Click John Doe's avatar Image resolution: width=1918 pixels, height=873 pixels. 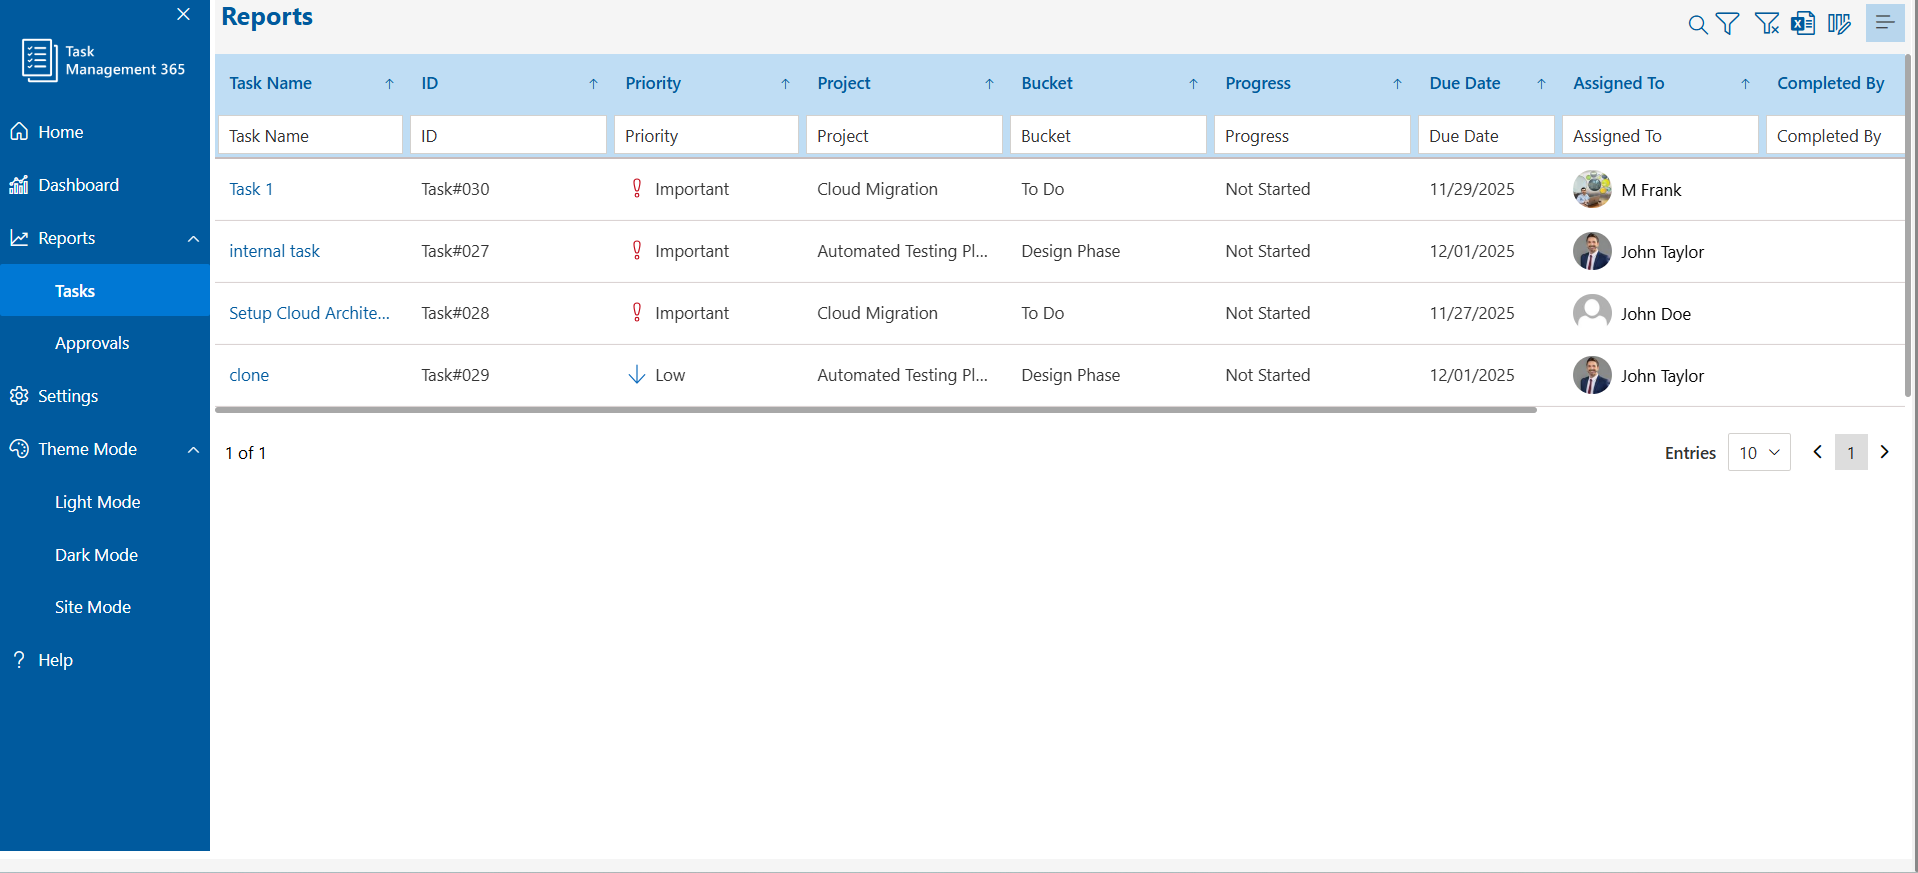(1592, 313)
